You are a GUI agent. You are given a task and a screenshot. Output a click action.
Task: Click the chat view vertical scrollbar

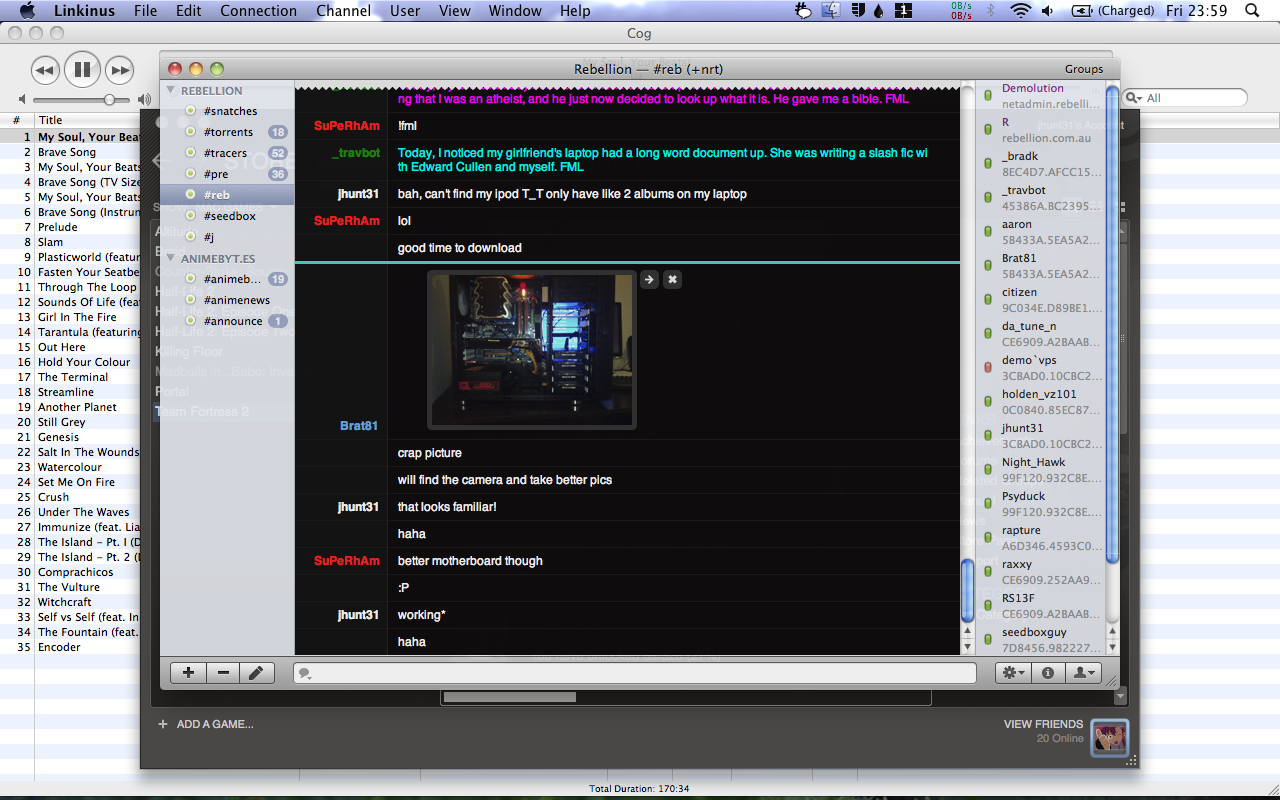pyautogui.click(x=967, y=590)
